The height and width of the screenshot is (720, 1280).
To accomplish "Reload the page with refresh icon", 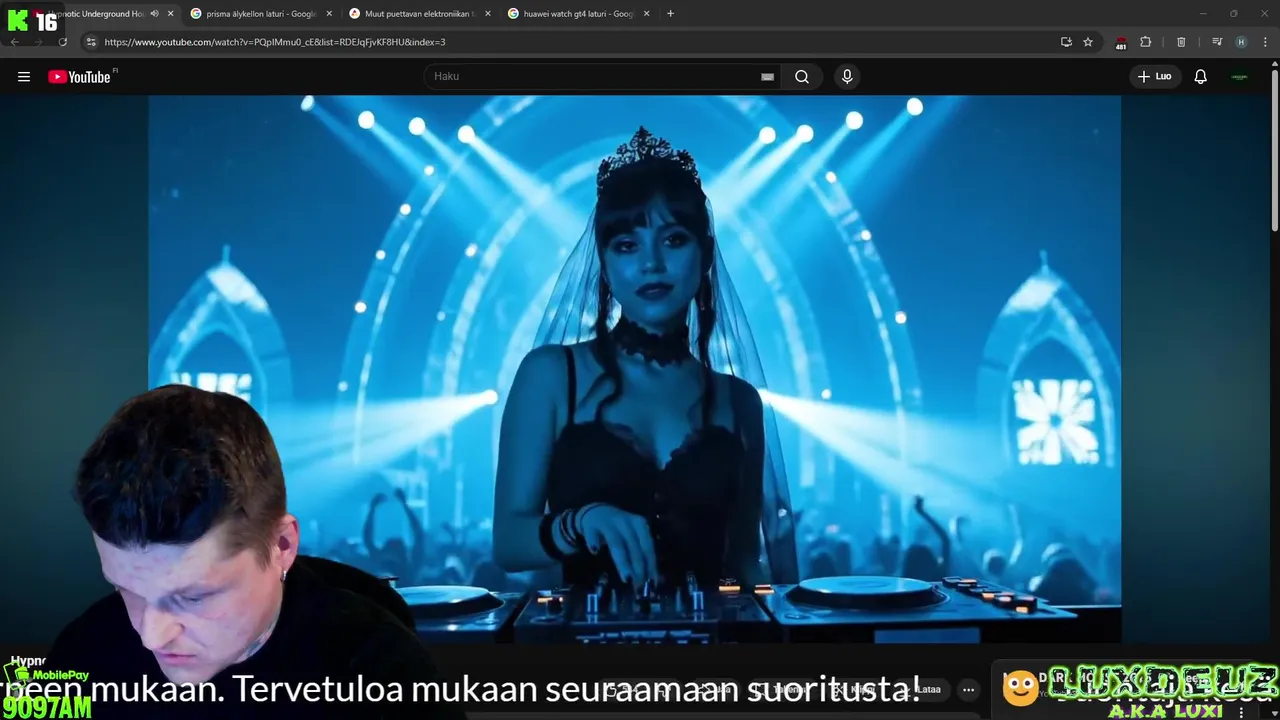I will point(63,42).
